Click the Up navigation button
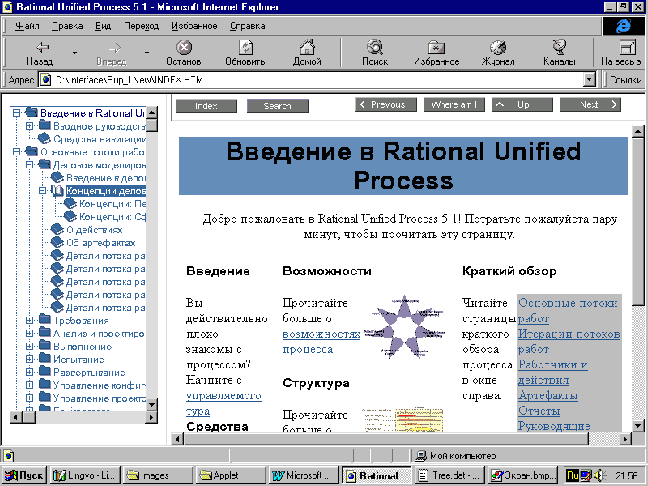This screenshot has width=648, height=486. [522, 105]
